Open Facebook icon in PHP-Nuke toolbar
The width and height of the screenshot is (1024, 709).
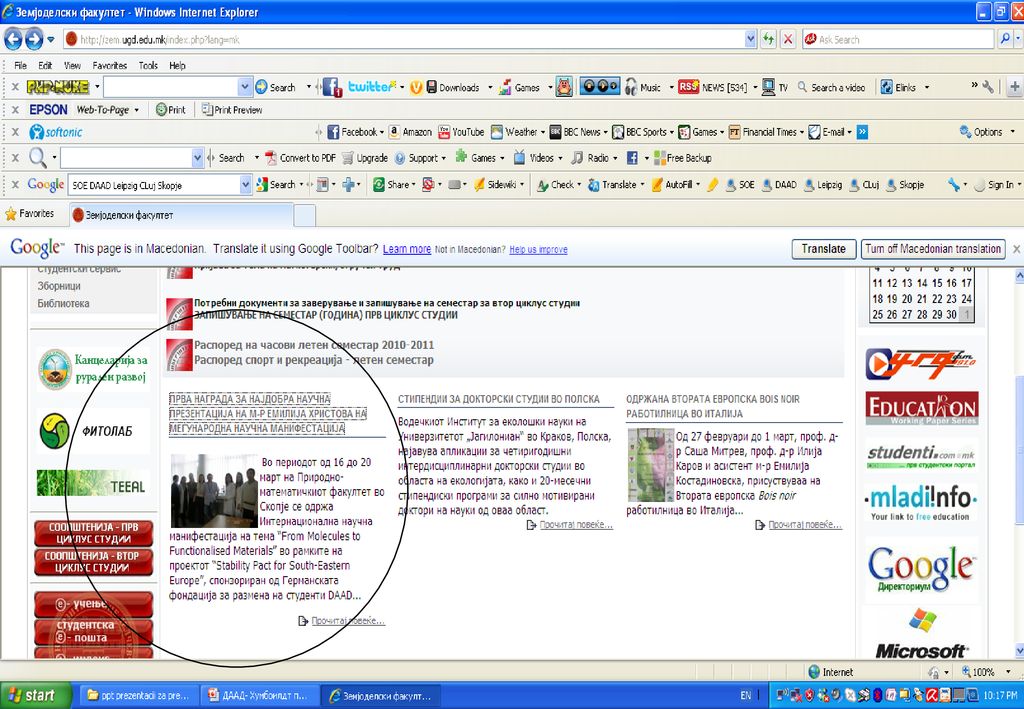pyautogui.click(x=332, y=87)
